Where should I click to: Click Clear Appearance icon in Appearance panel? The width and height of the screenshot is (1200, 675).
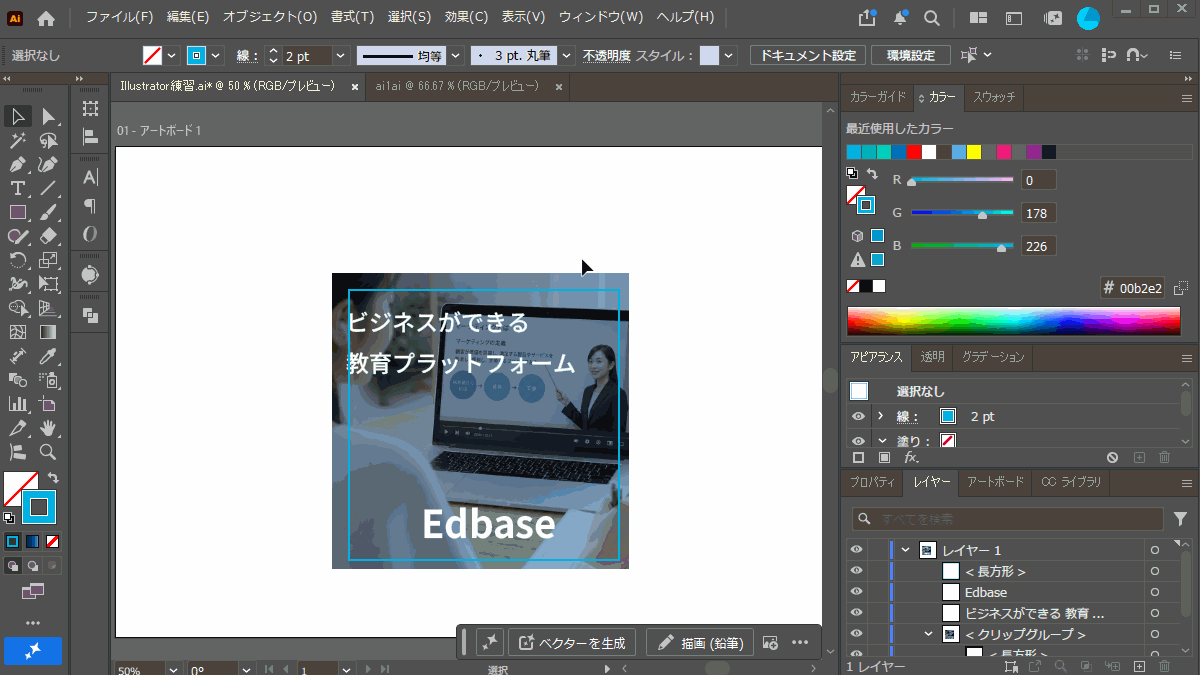(x=1112, y=457)
